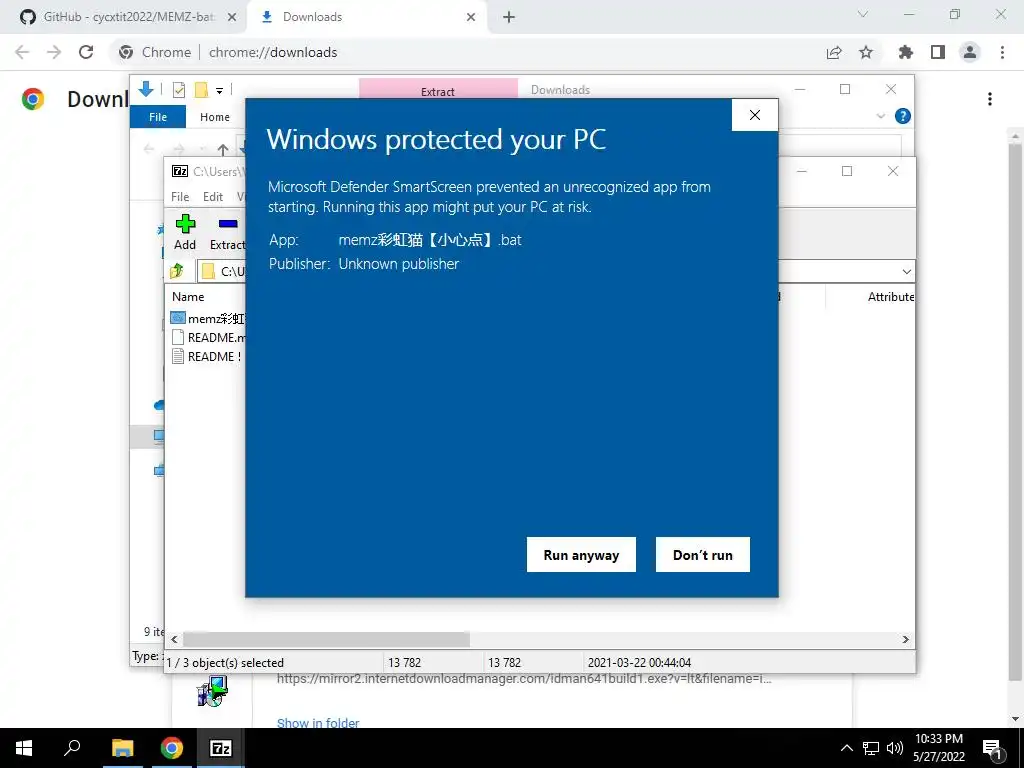Image resolution: width=1024 pixels, height=768 pixels.
Task: Open Windows taskbar search
Action: [x=72, y=748]
